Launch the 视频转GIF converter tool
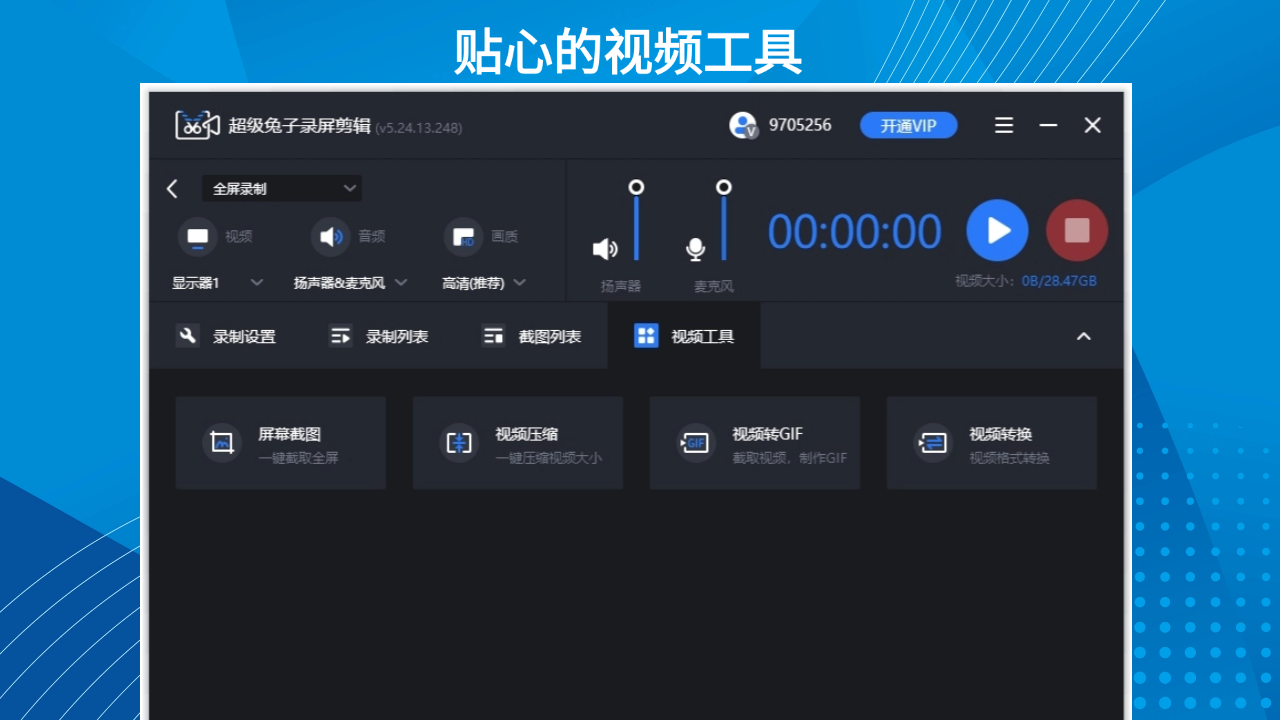Screen dimensions: 1280x720 click(754, 442)
